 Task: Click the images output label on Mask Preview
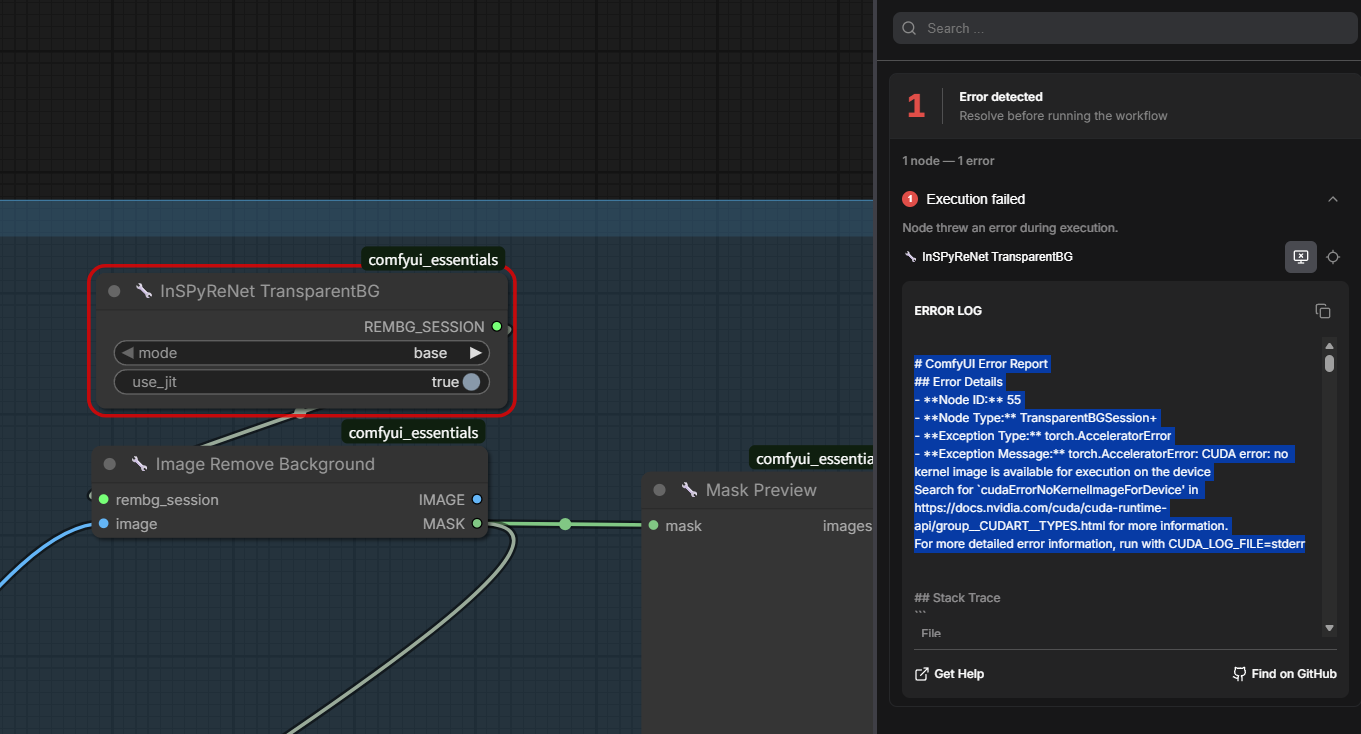847,526
